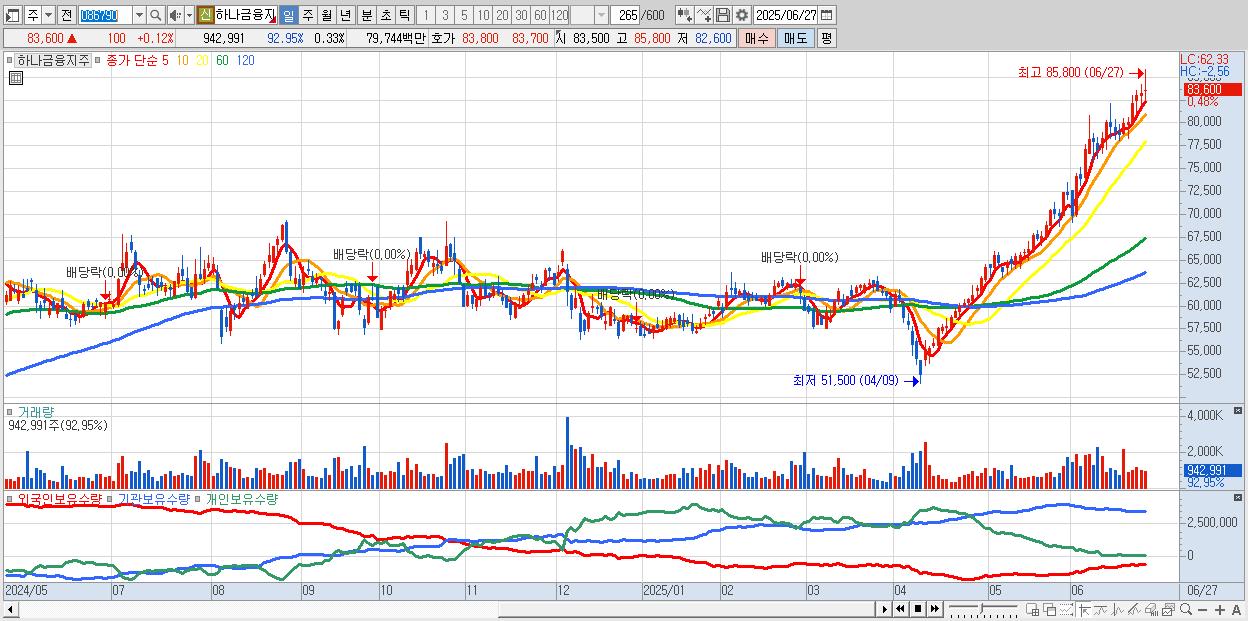Adjust the playback speed slider at bottom
Viewport: 1248px width, 621px height.
click(983, 609)
